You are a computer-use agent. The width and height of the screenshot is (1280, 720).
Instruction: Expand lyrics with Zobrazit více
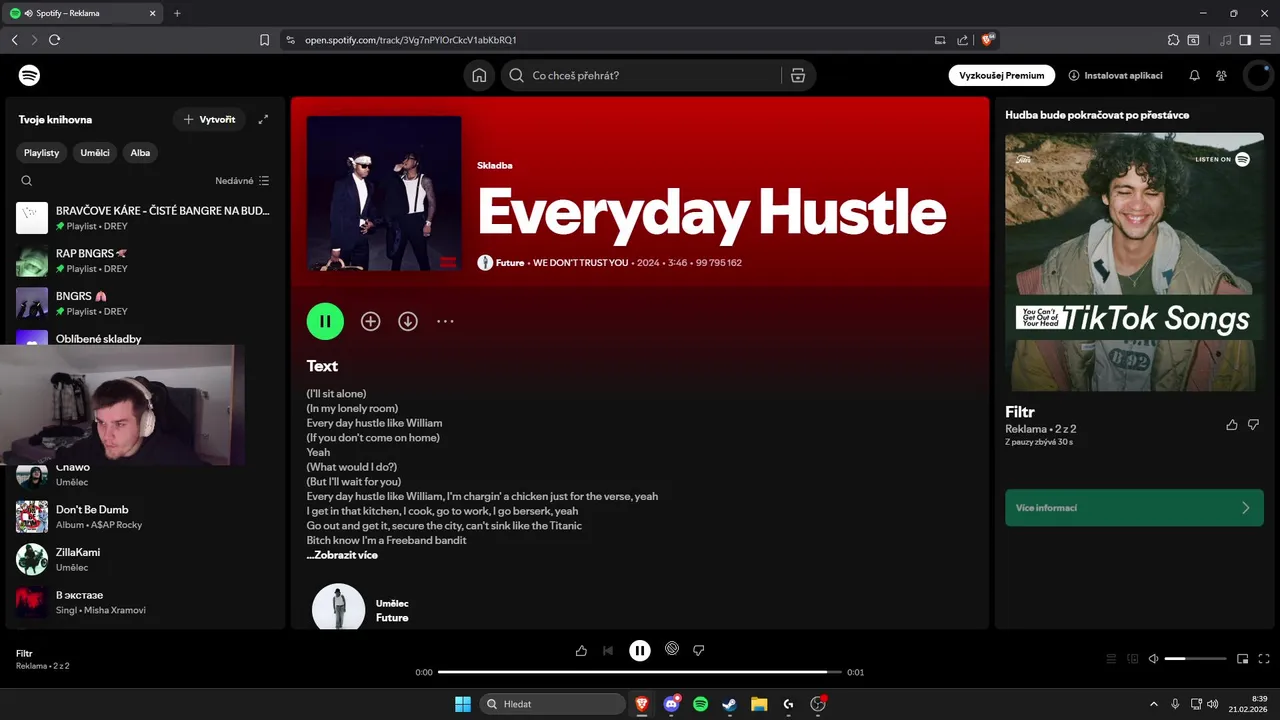pos(342,555)
